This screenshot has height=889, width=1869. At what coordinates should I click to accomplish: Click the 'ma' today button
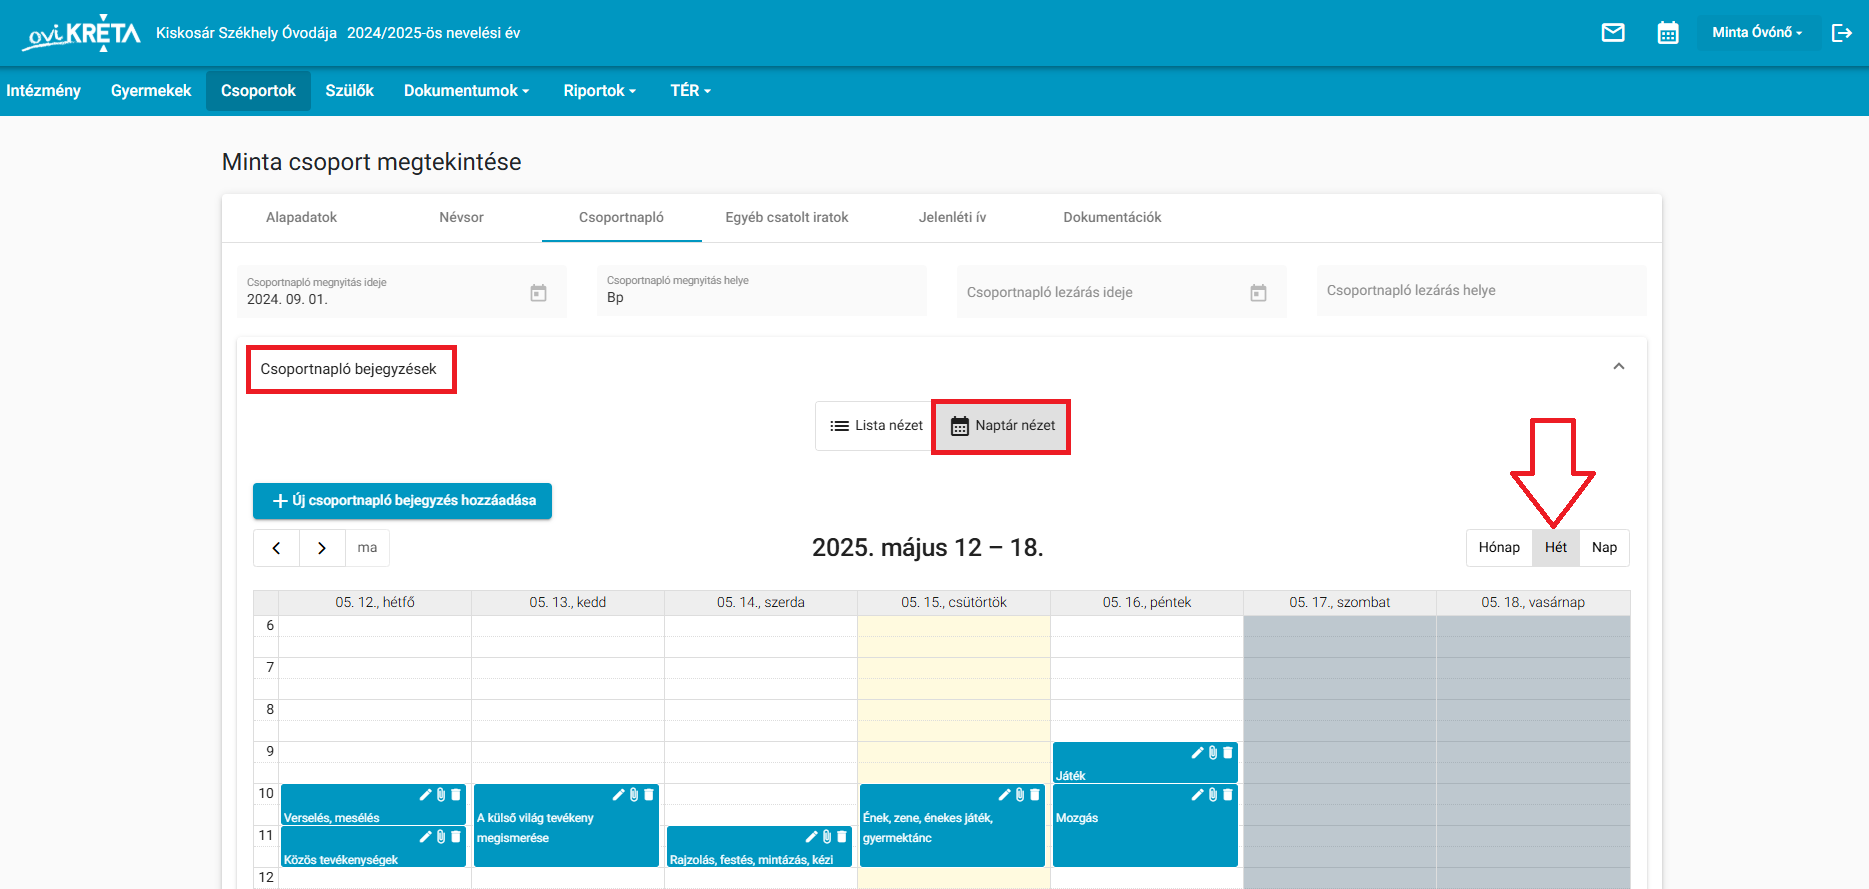tap(367, 548)
